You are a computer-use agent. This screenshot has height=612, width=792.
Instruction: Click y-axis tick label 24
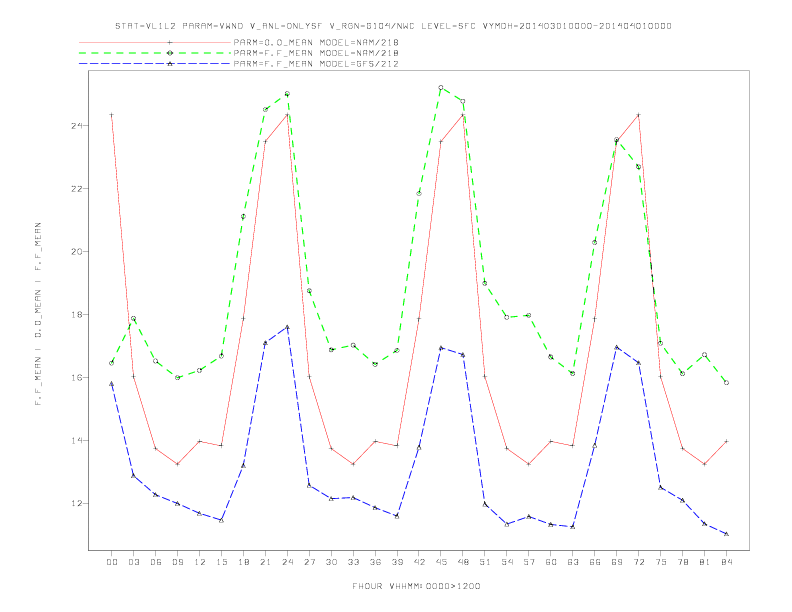77,125
